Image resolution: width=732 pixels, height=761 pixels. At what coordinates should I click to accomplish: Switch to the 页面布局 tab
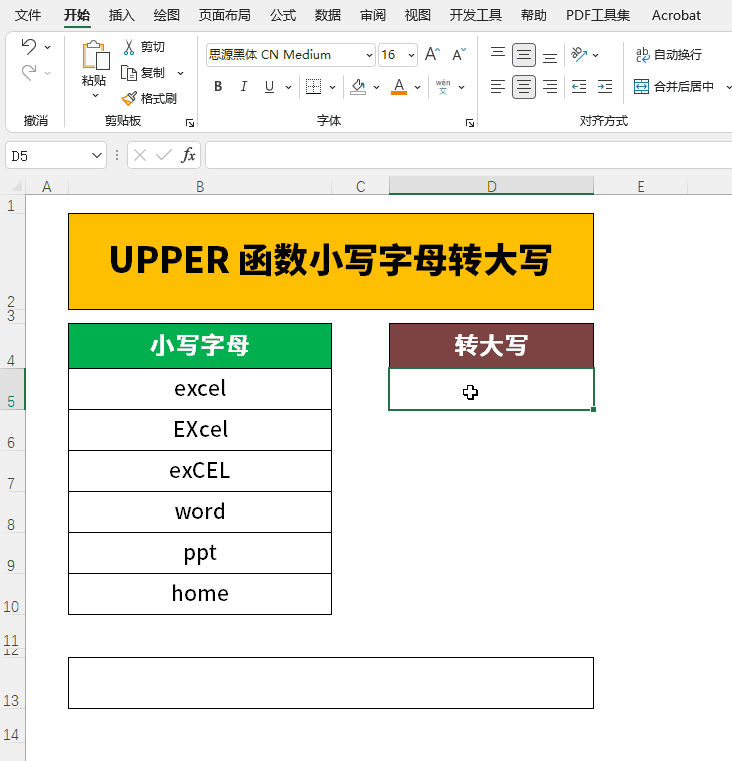(x=225, y=16)
